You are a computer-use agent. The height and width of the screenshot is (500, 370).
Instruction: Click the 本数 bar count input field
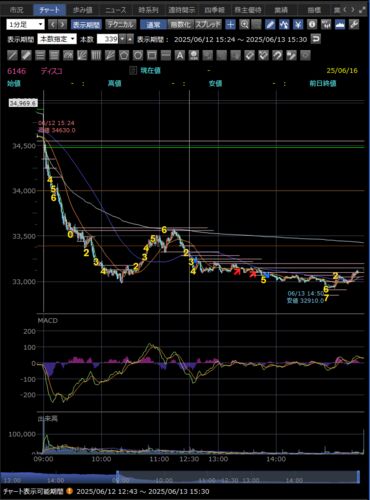108,39
